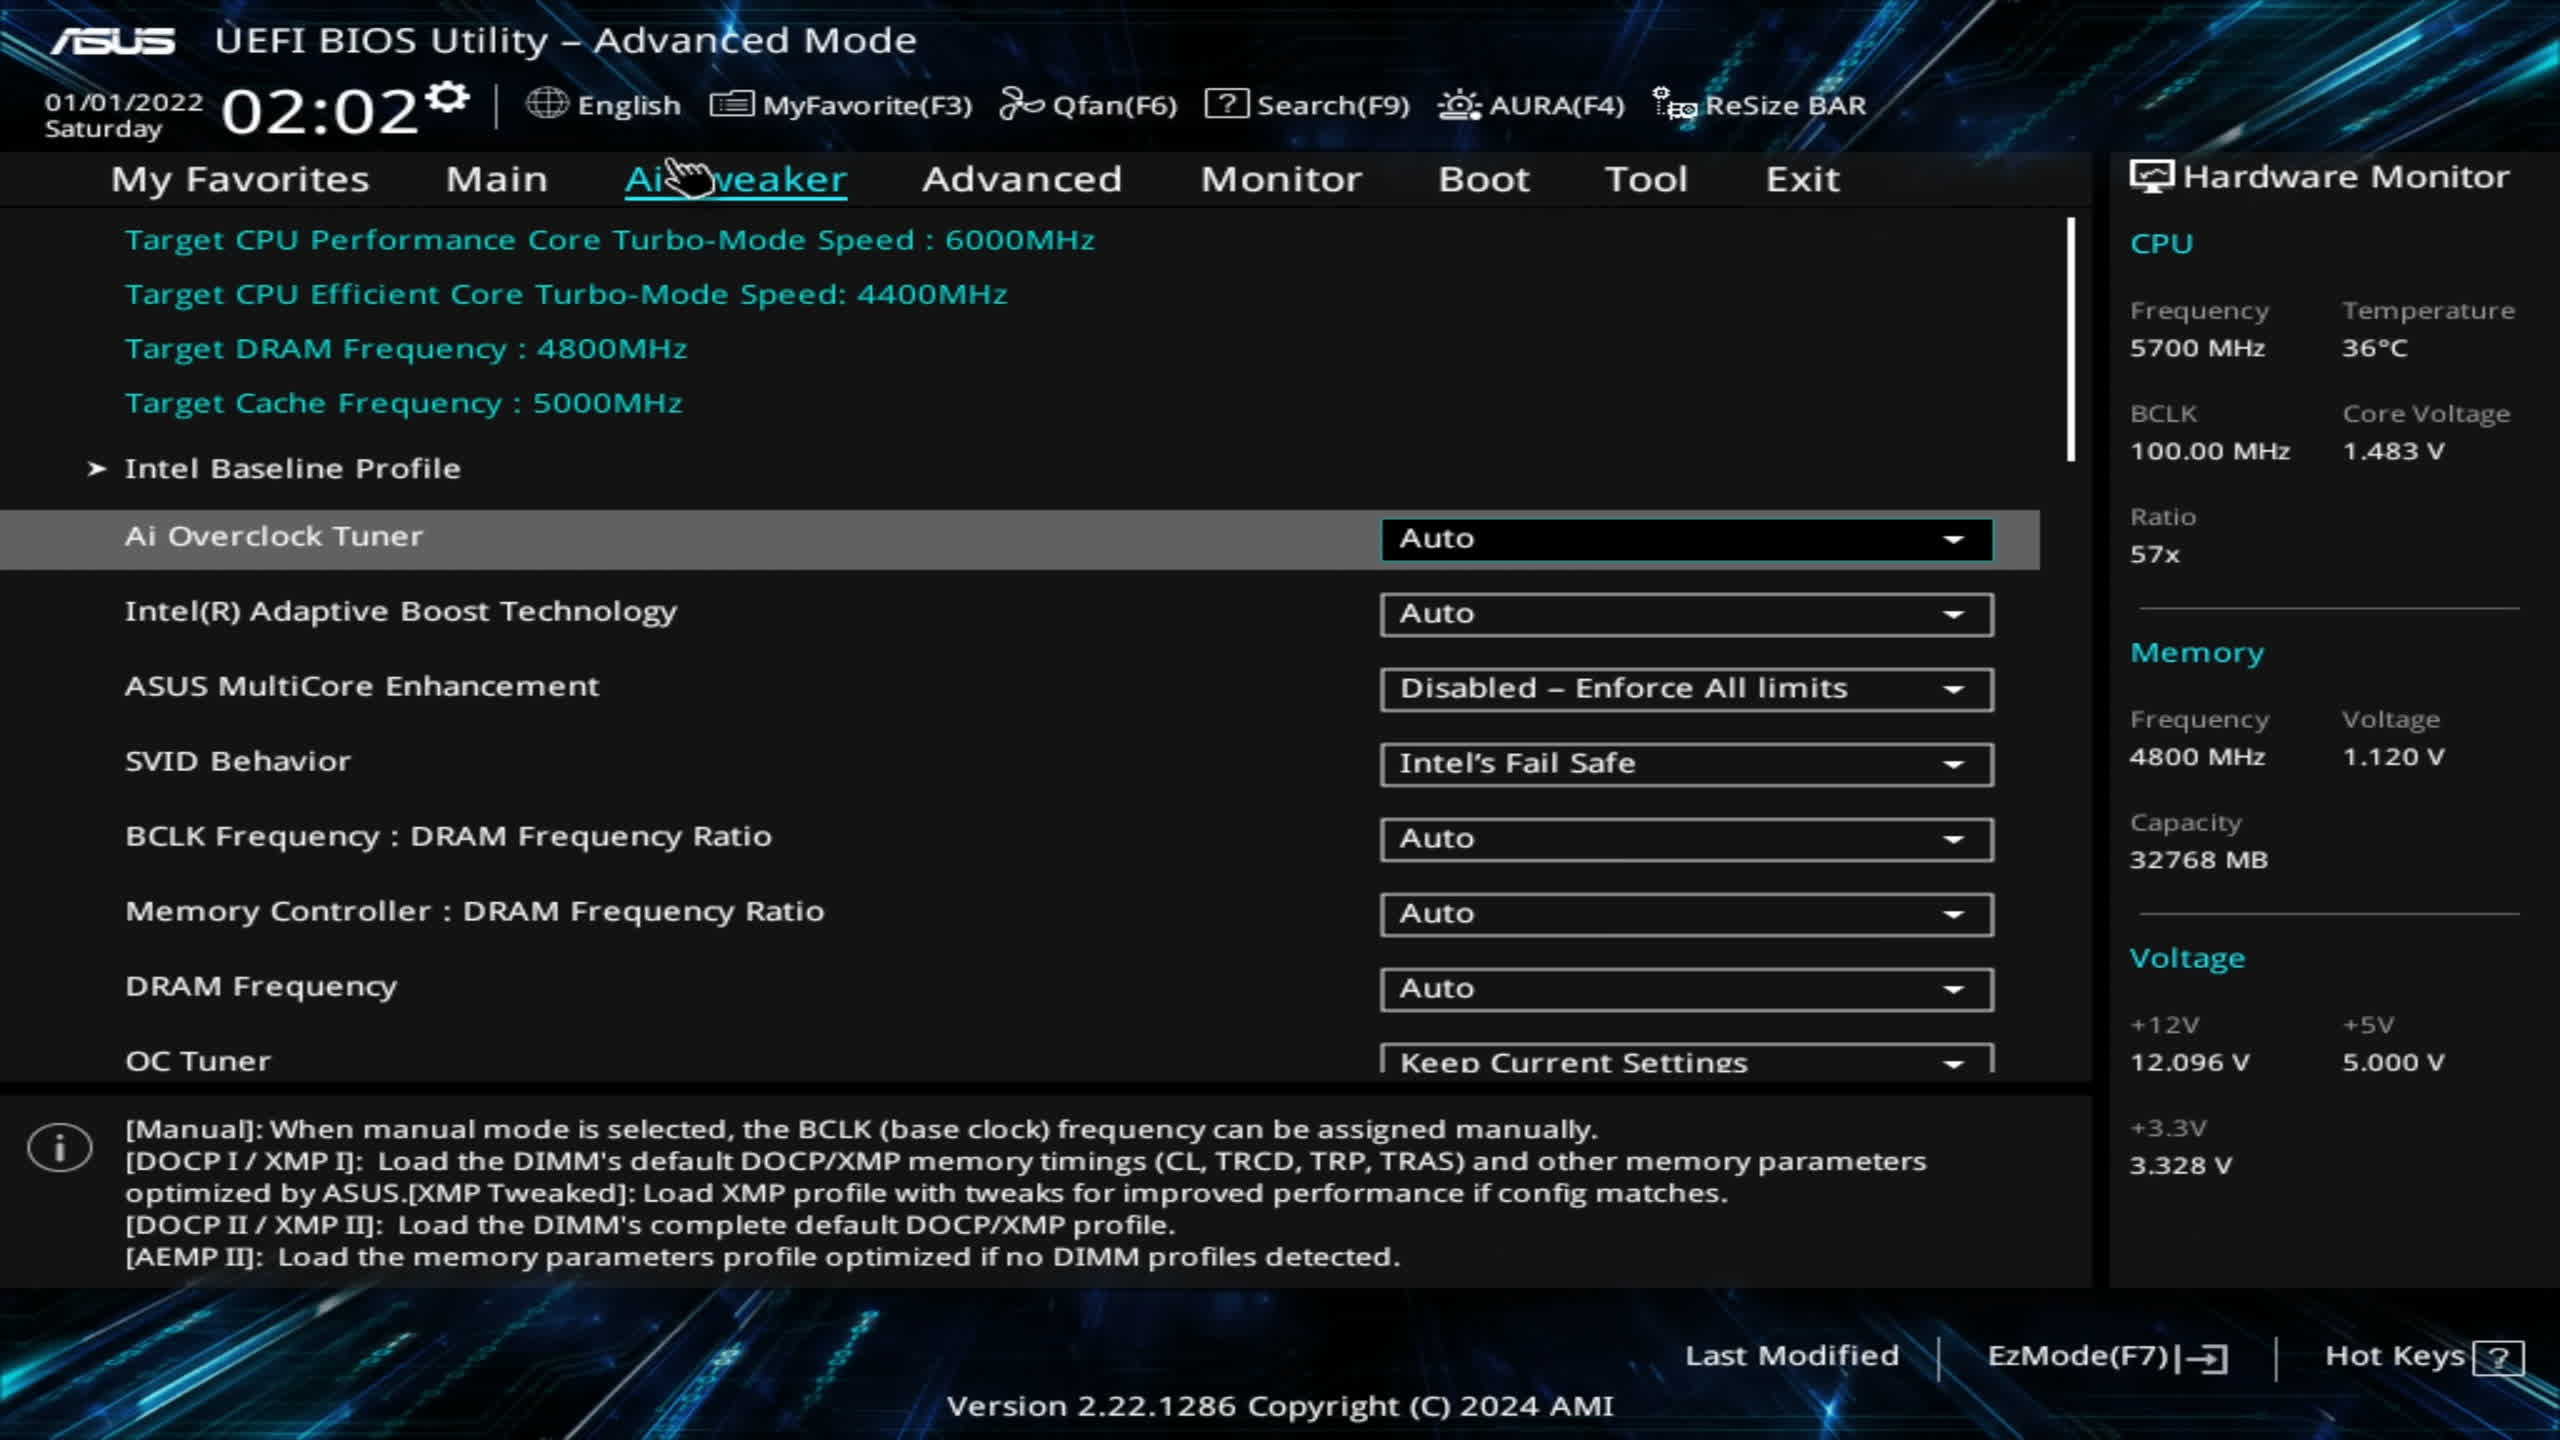Open the My Favorites tab
2560x1440 pixels.
pyautogui.click(x=240, y=179)
